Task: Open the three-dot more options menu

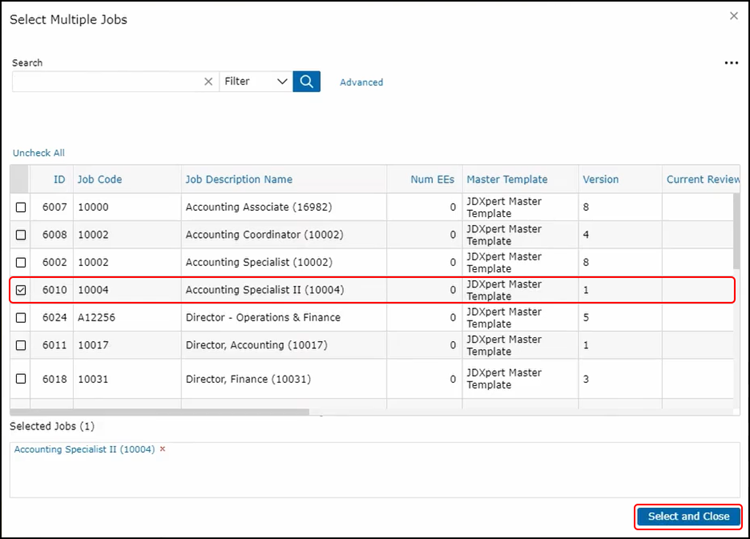Action: click(x=731, y=63)
